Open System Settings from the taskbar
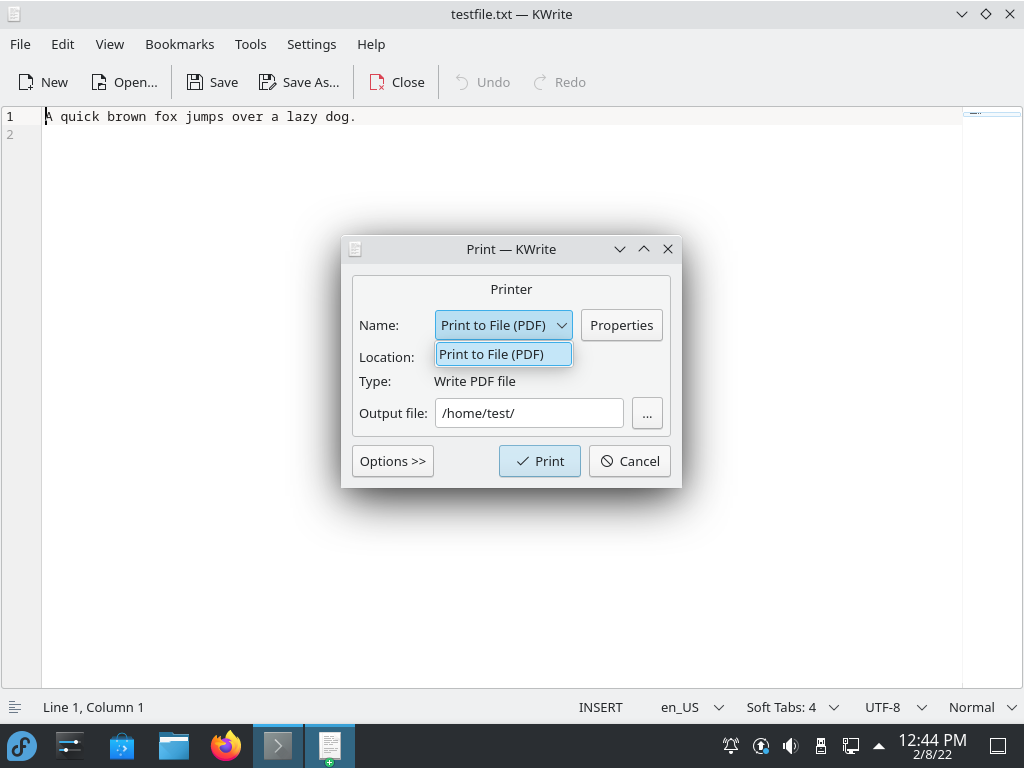Screen dimensions: 1024x768 pos(69,746)
